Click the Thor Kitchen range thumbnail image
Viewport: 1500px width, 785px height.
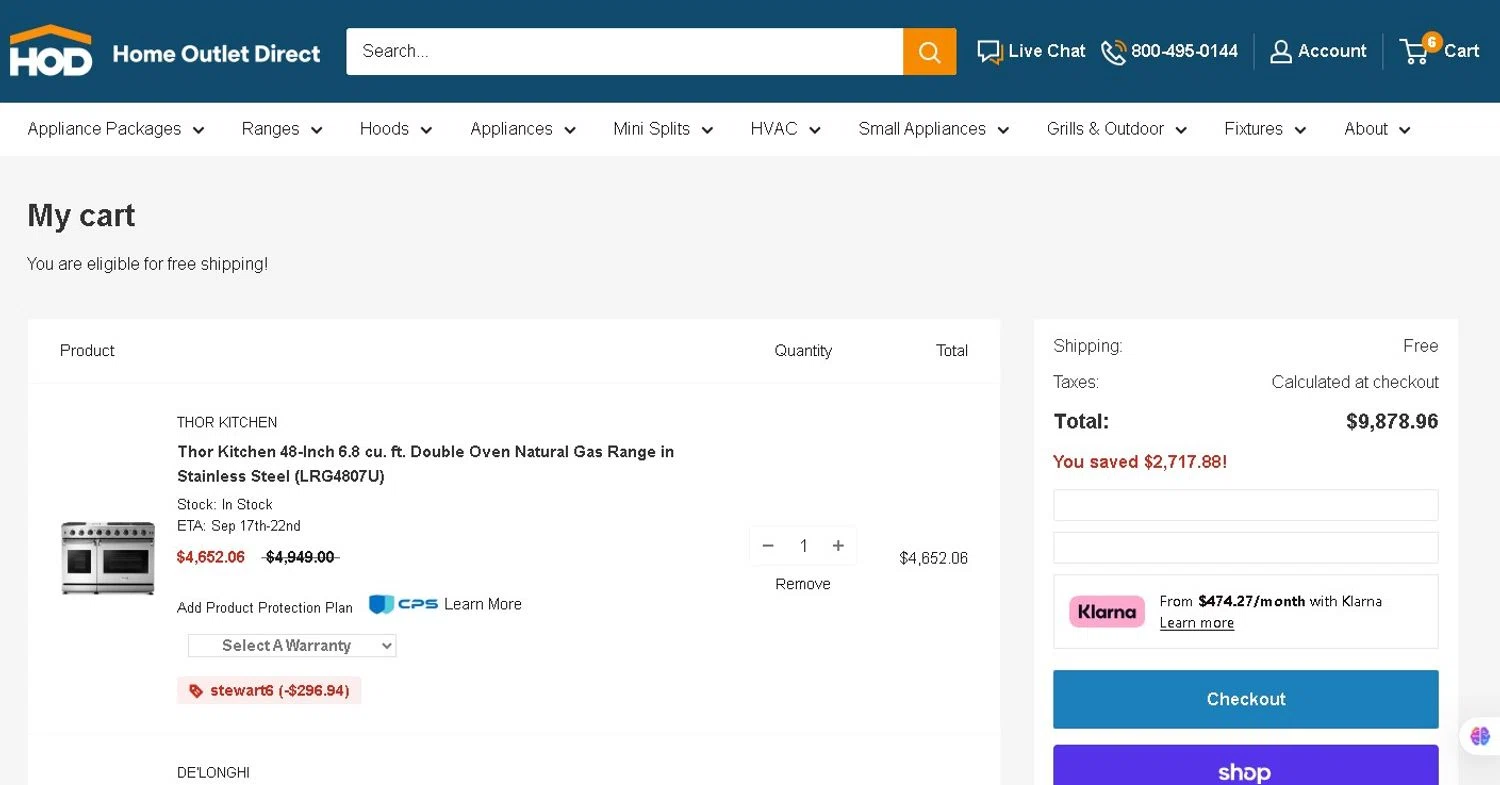108,558
